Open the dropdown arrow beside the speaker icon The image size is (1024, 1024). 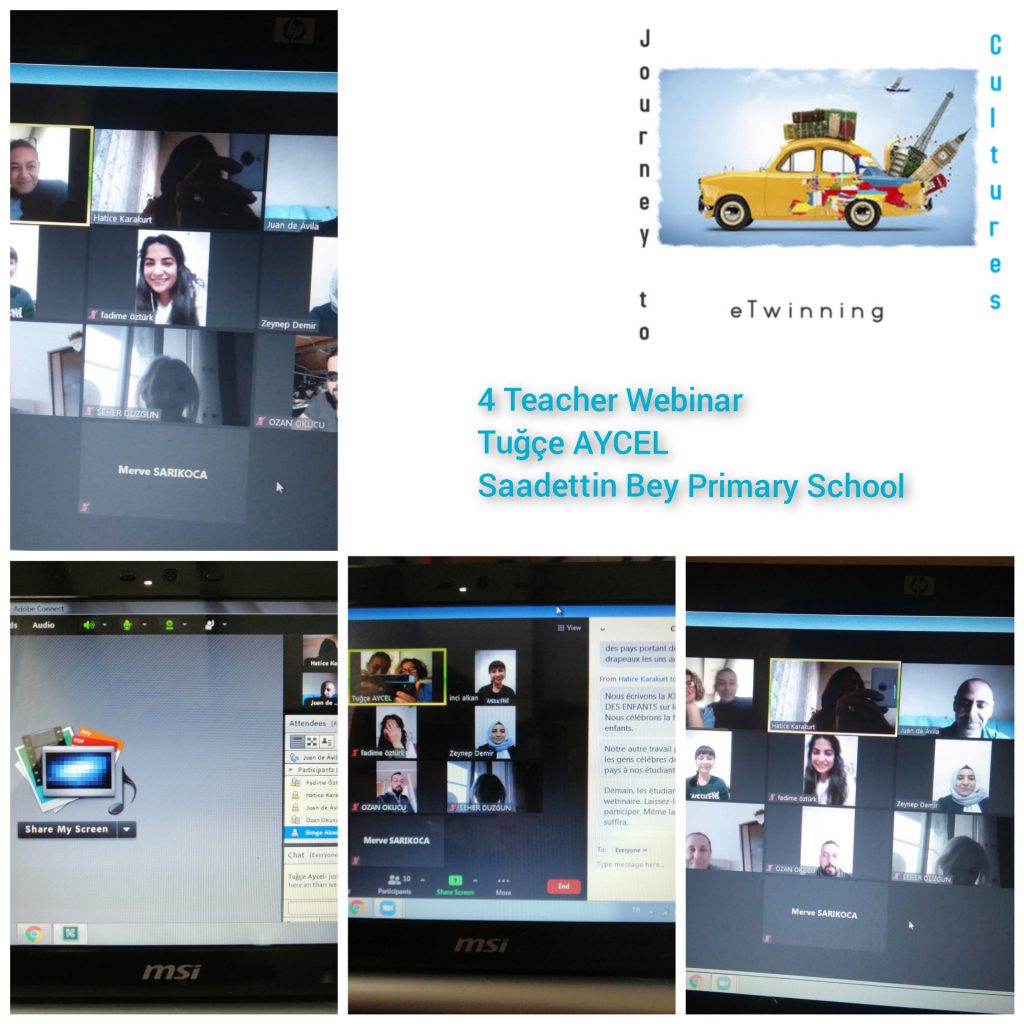(x=104, y=625)
